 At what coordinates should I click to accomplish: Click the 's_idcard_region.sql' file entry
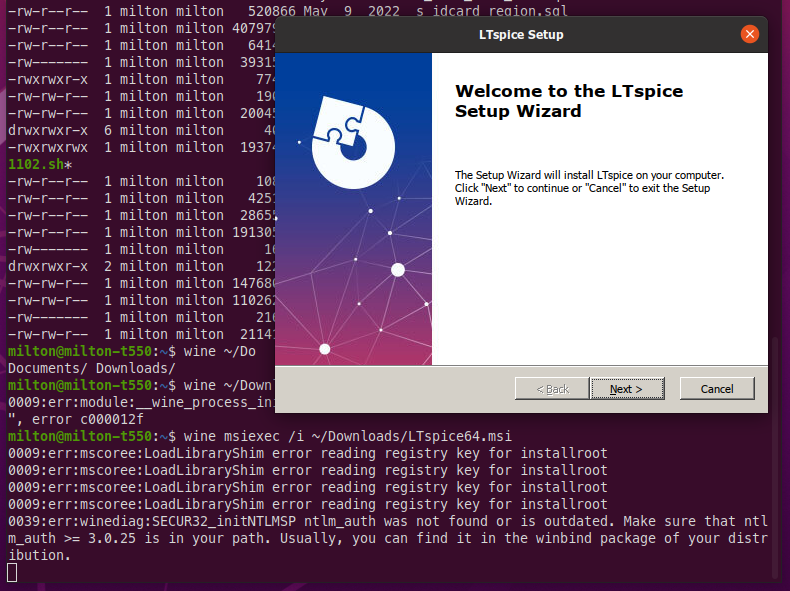492,11
